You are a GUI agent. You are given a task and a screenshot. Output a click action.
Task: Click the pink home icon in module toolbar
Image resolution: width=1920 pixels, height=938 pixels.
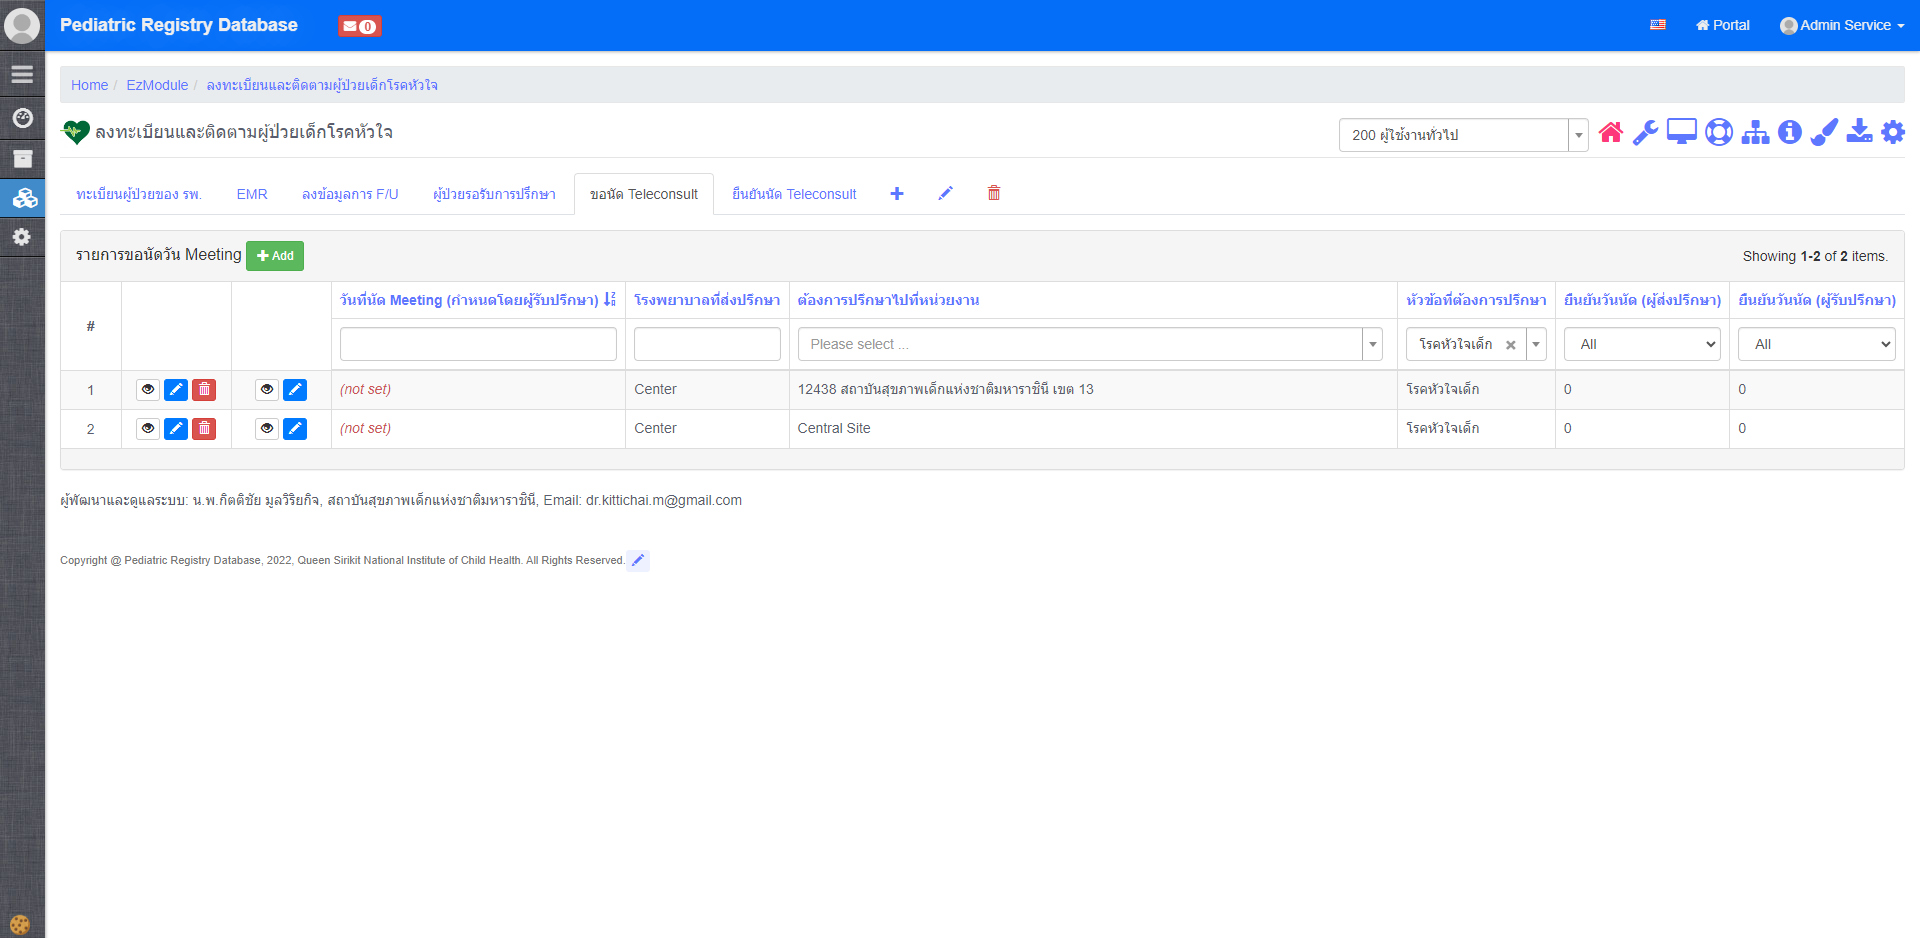(1610, 133)
